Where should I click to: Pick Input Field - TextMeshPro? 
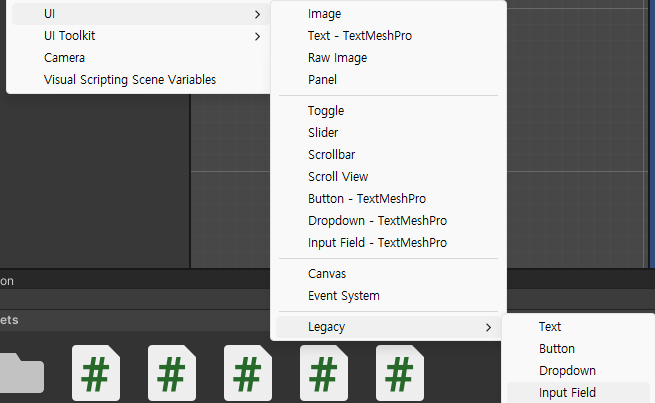point(388,243)
